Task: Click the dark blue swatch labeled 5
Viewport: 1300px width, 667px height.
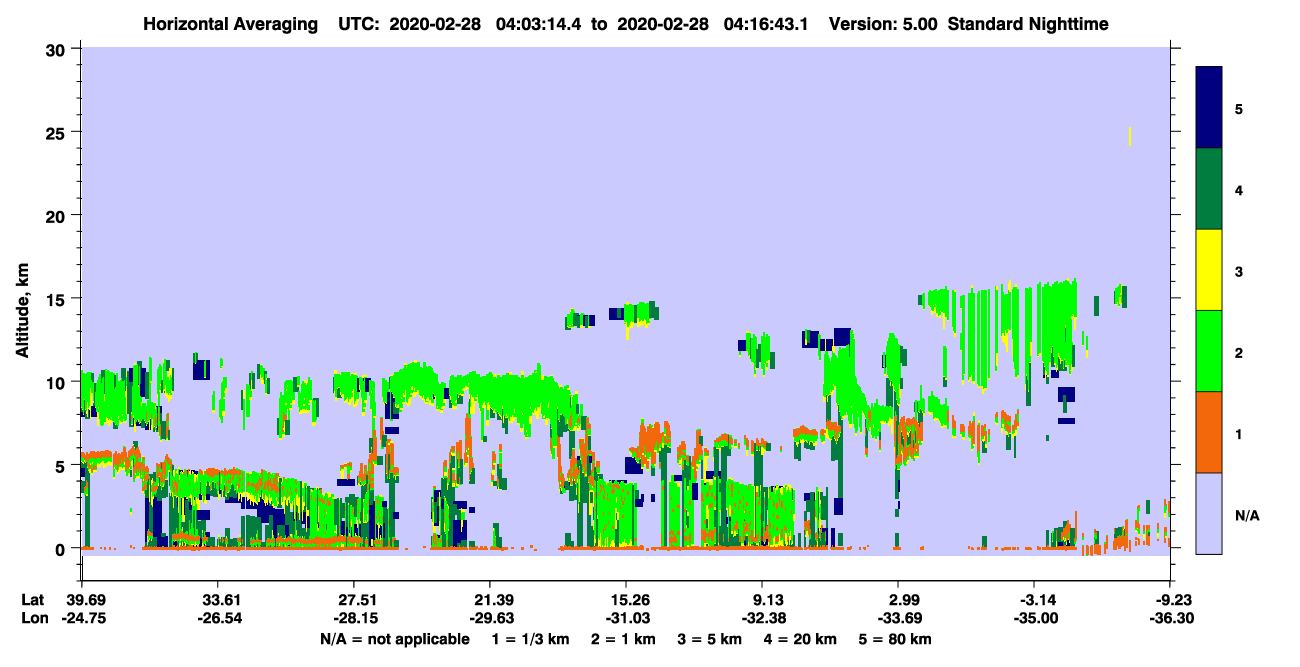Action: pyautogui.click(x=1209, y=107)
